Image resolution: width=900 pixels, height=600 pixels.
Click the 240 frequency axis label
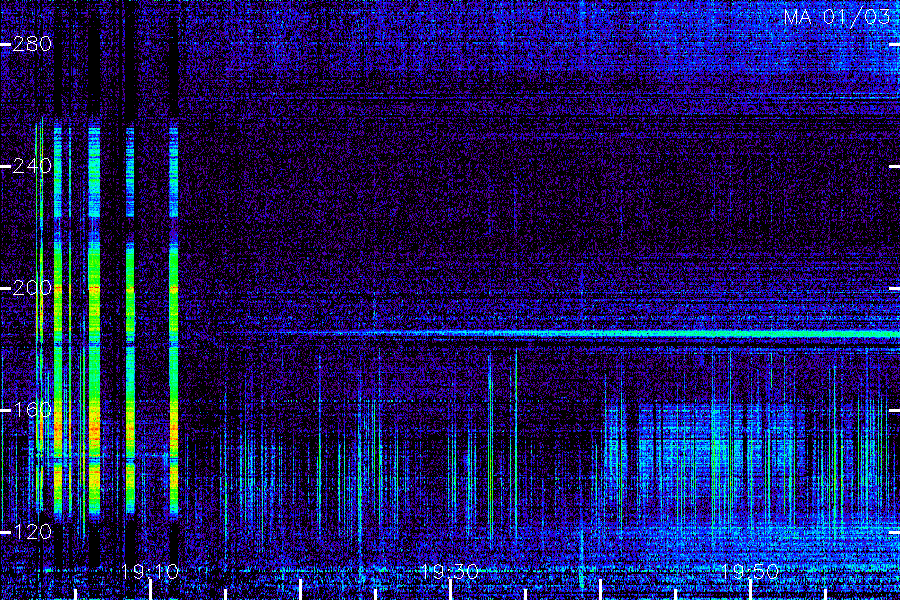32,167
